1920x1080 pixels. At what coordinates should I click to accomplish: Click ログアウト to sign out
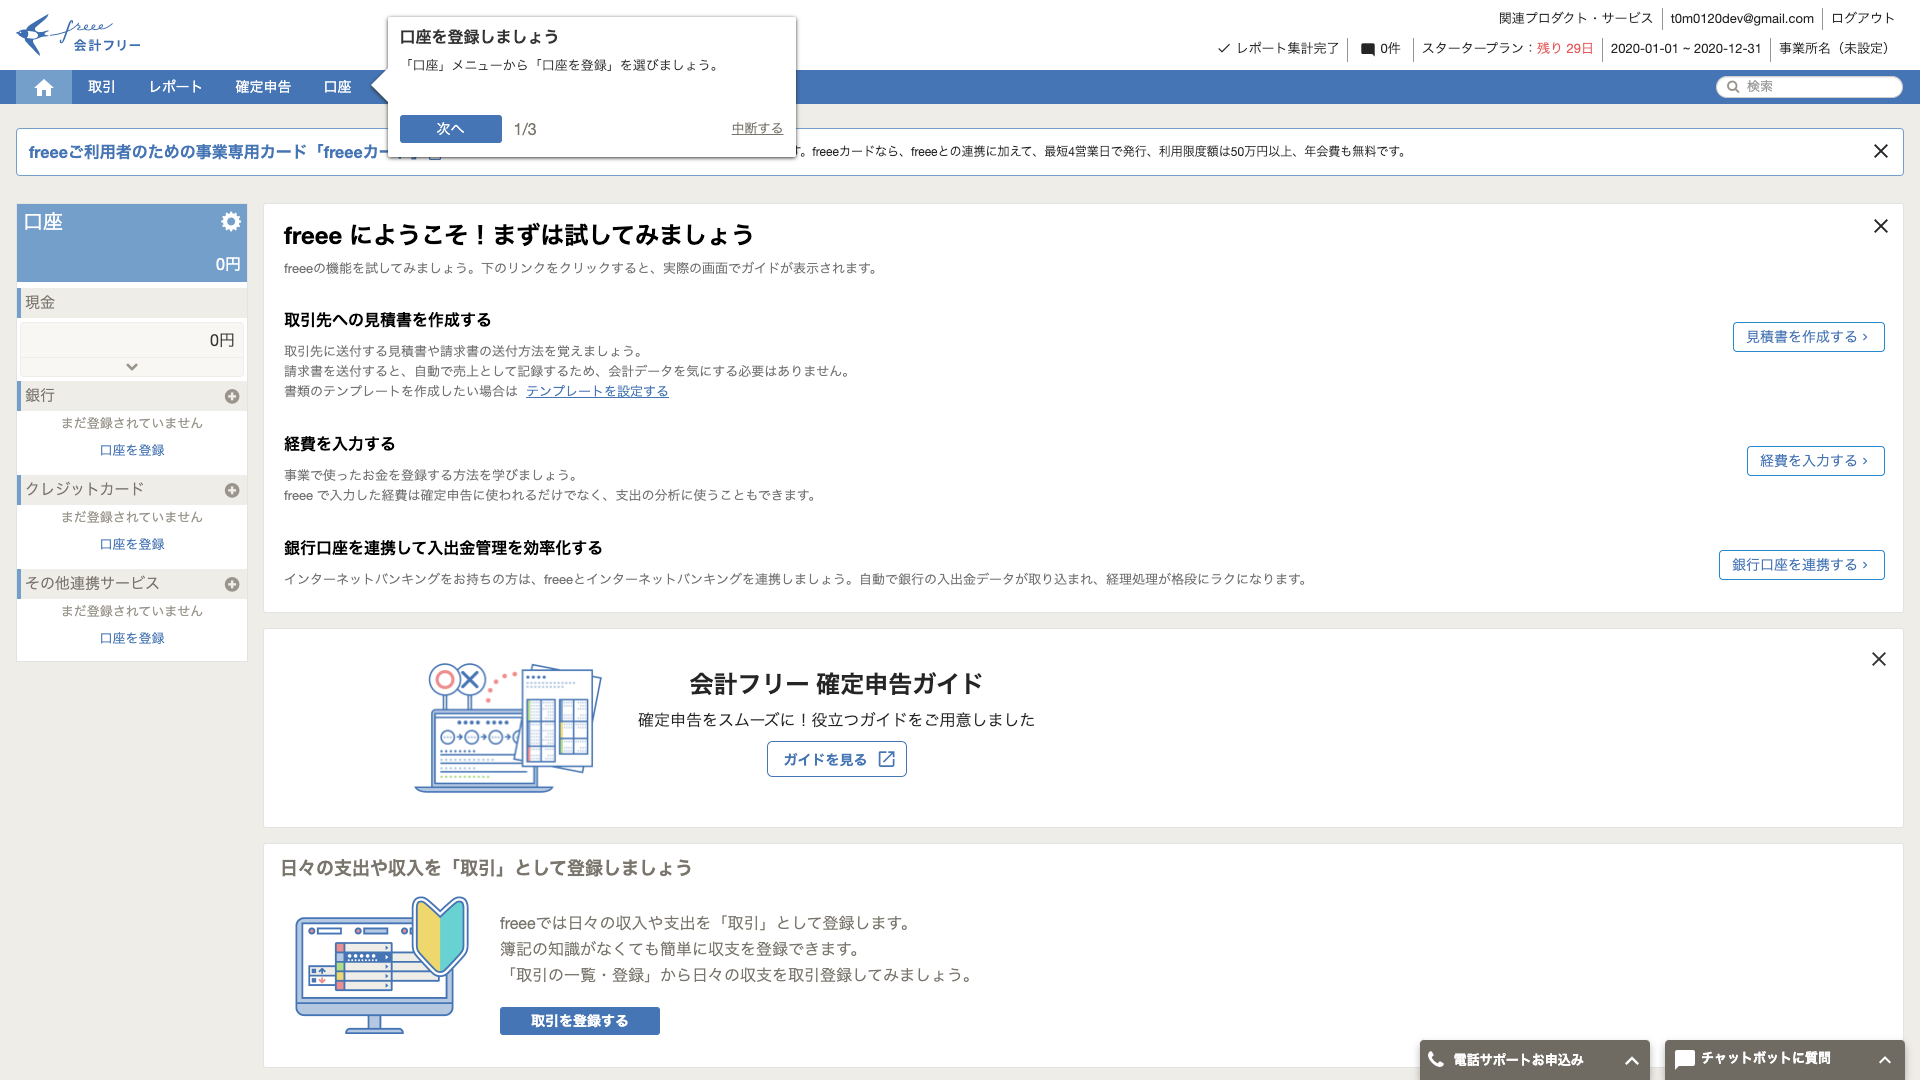[1863, 18]
